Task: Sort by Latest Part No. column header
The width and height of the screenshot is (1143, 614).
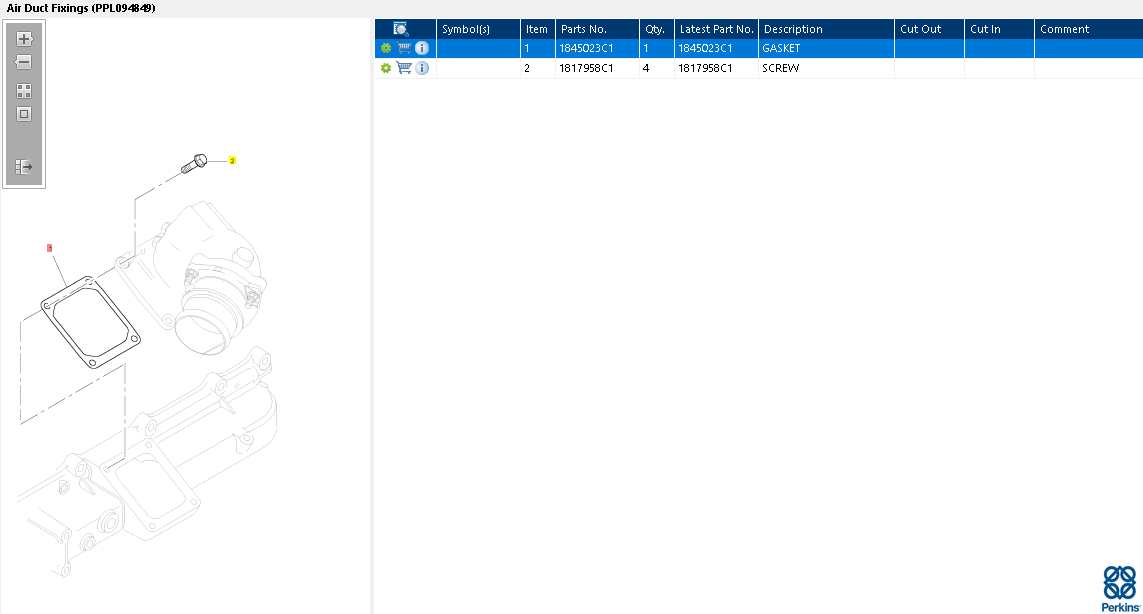Action: click(717, 29)
